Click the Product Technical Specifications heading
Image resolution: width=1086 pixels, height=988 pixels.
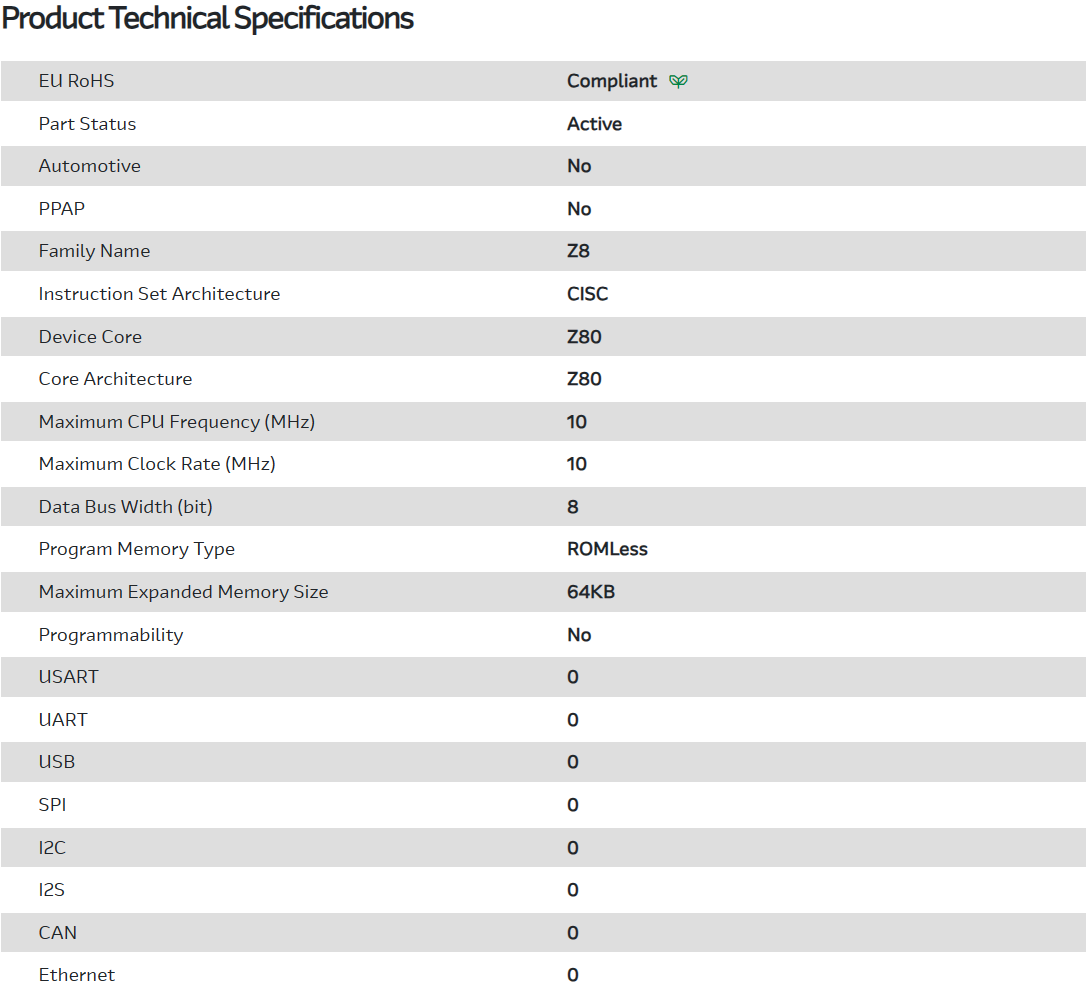[208, 19]
